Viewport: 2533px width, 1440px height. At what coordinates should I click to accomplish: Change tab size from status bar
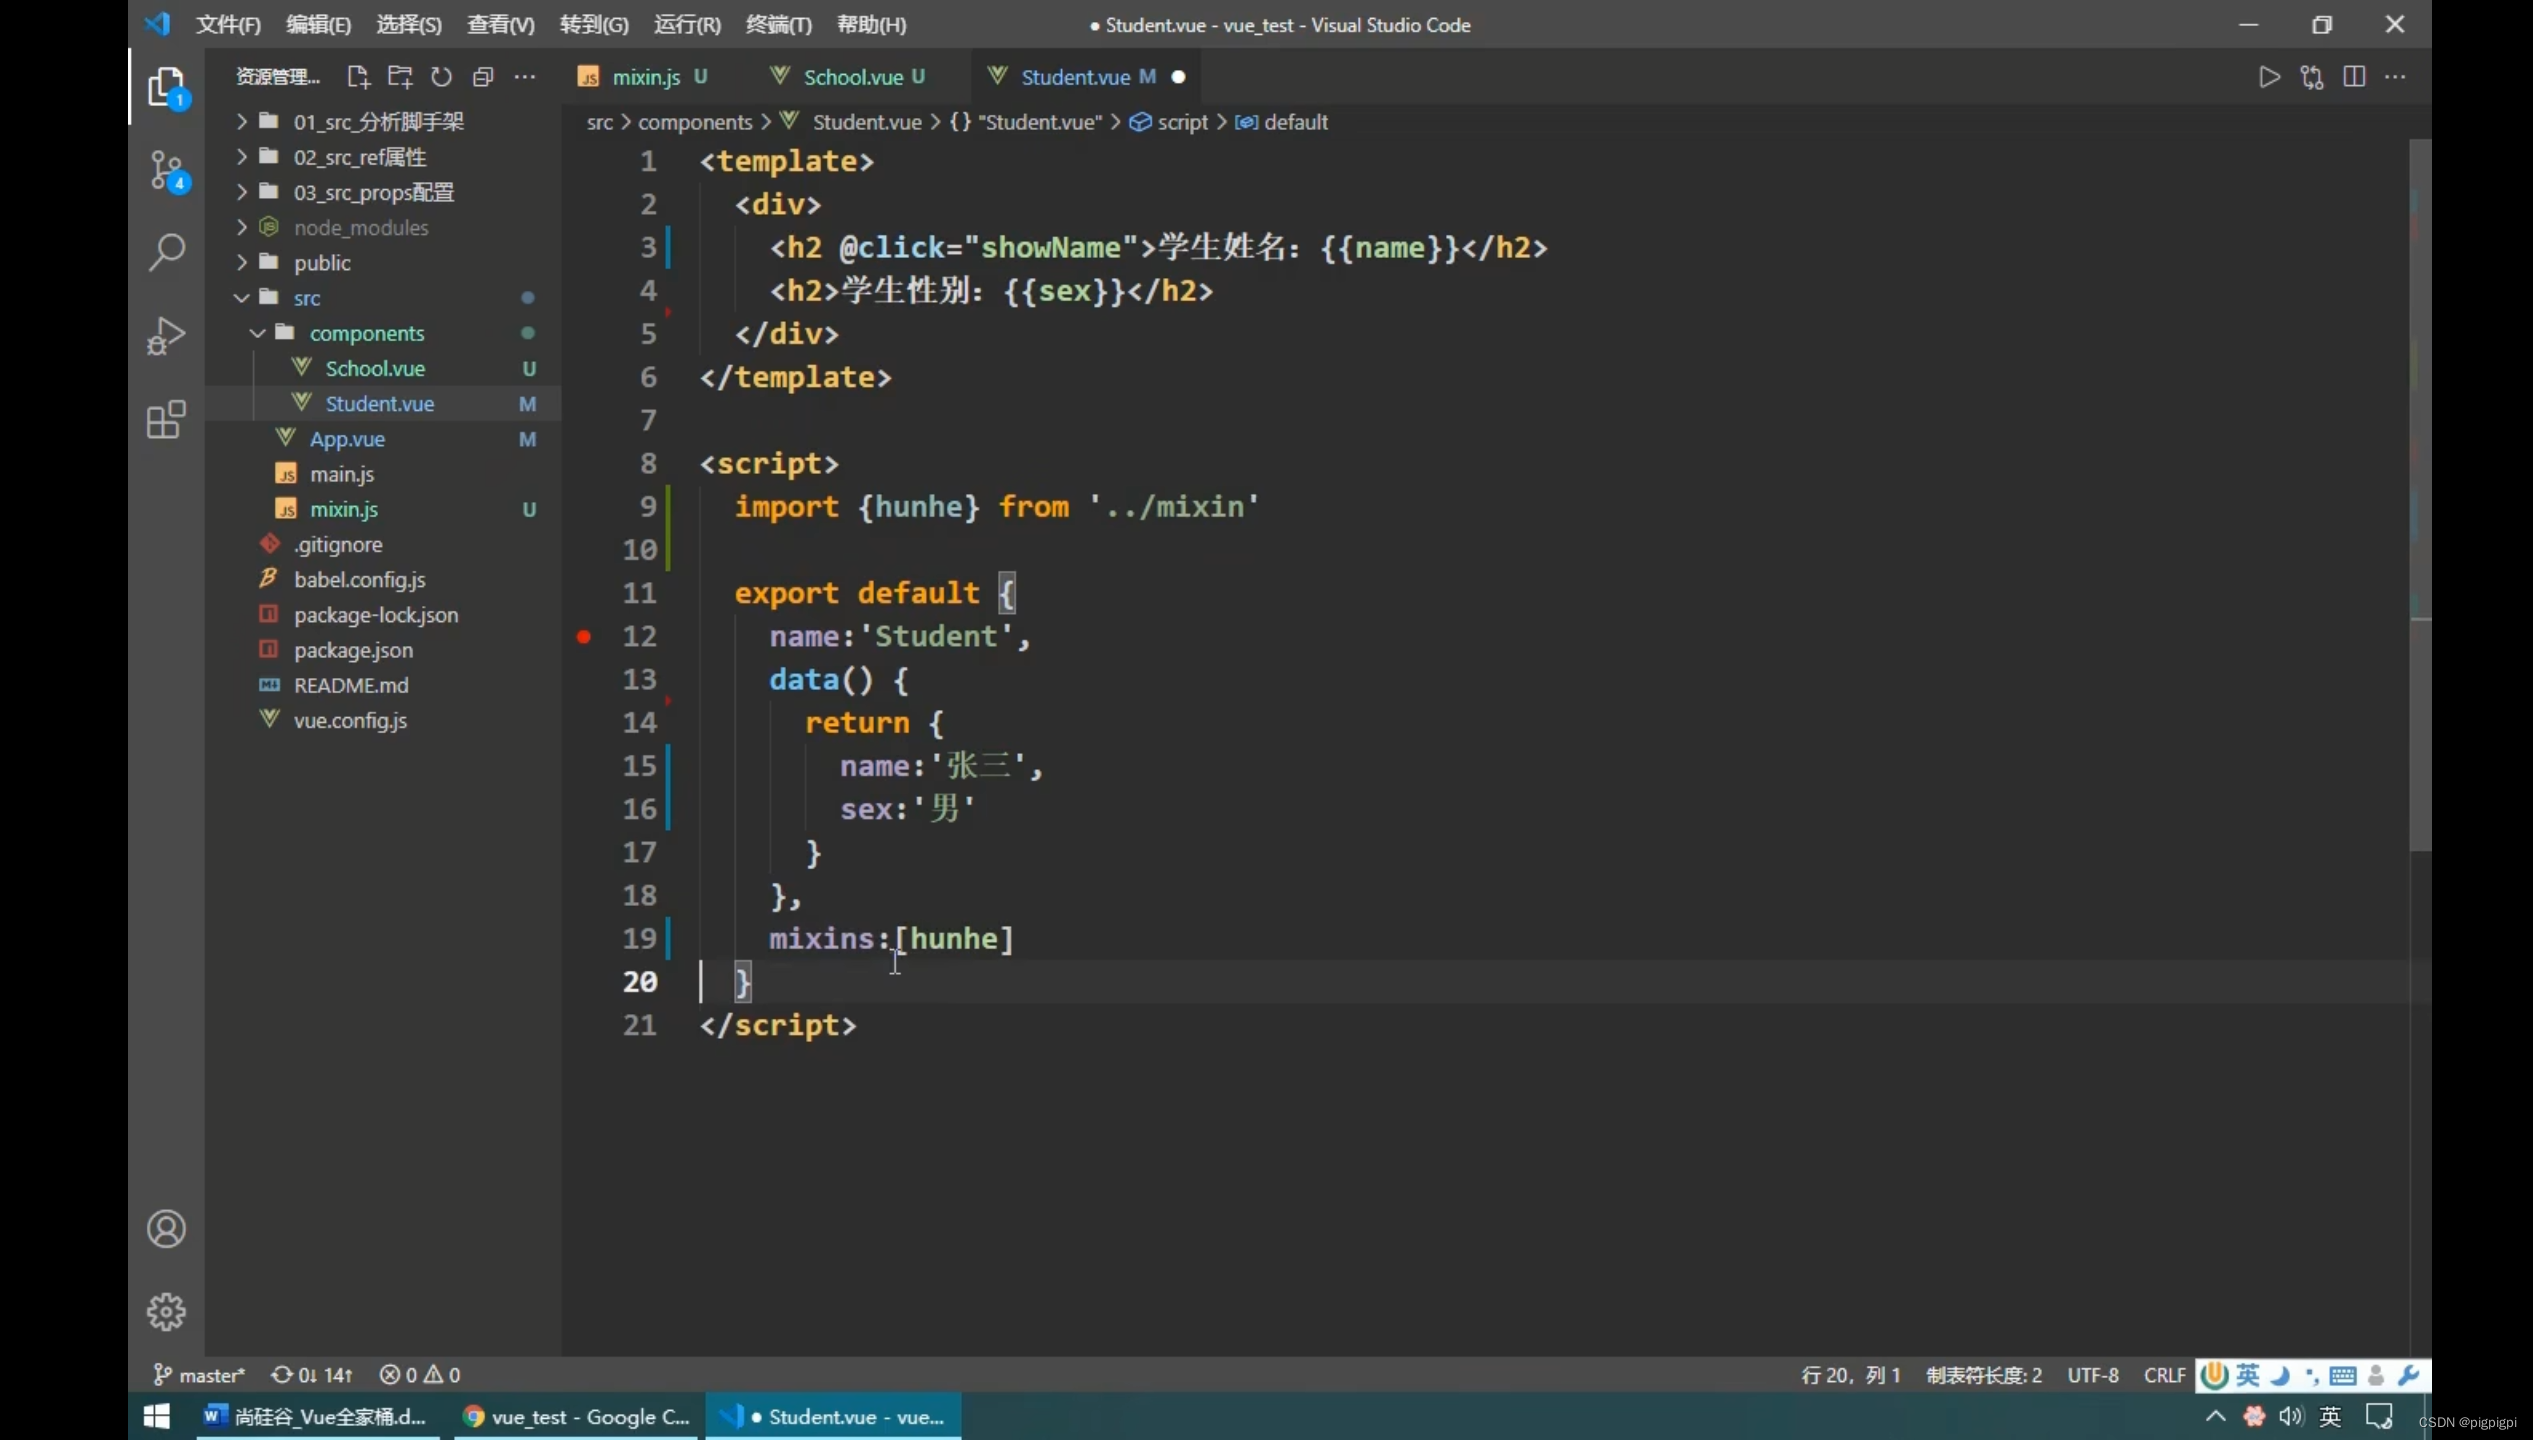click(x=1984, y=1375)
